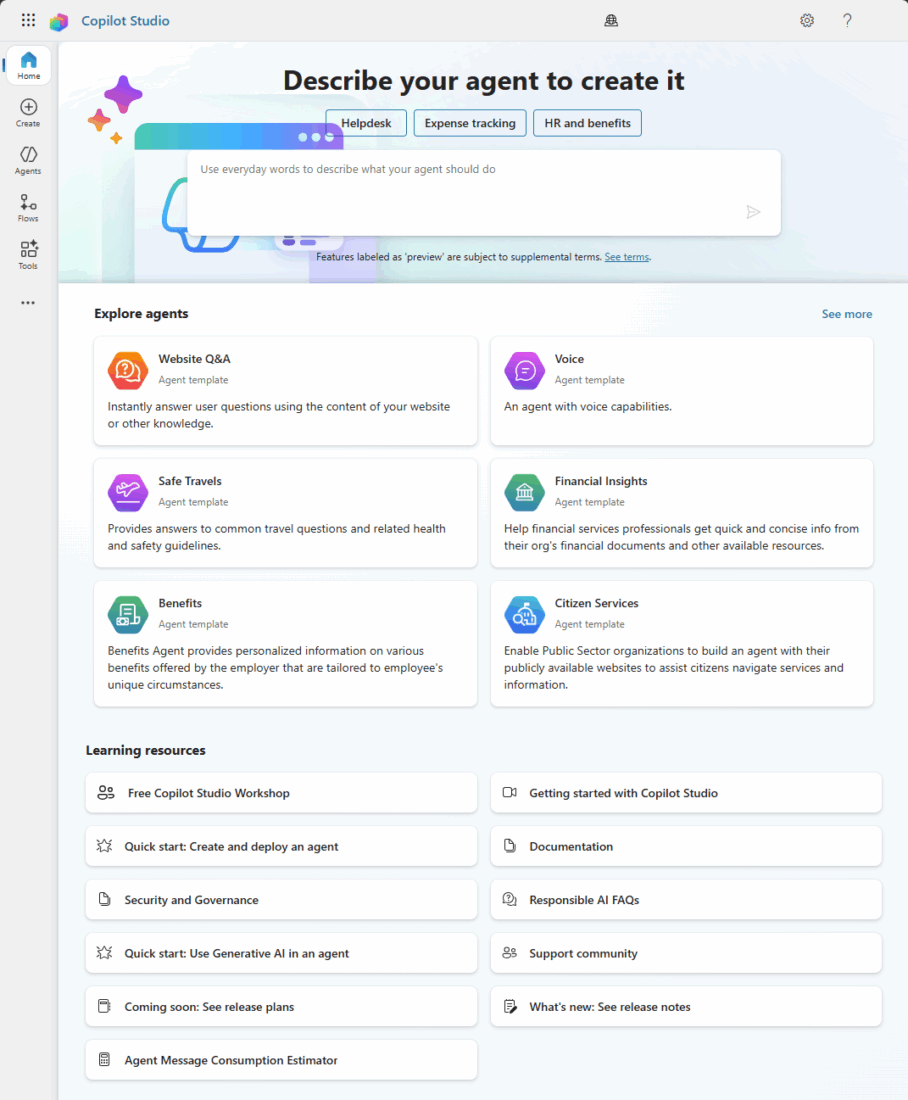Image resolution: width=908 pixels, height=1100 pixels.
Task: Open the Responsible AI FAQs resource
Action: (x=685, y=900)
